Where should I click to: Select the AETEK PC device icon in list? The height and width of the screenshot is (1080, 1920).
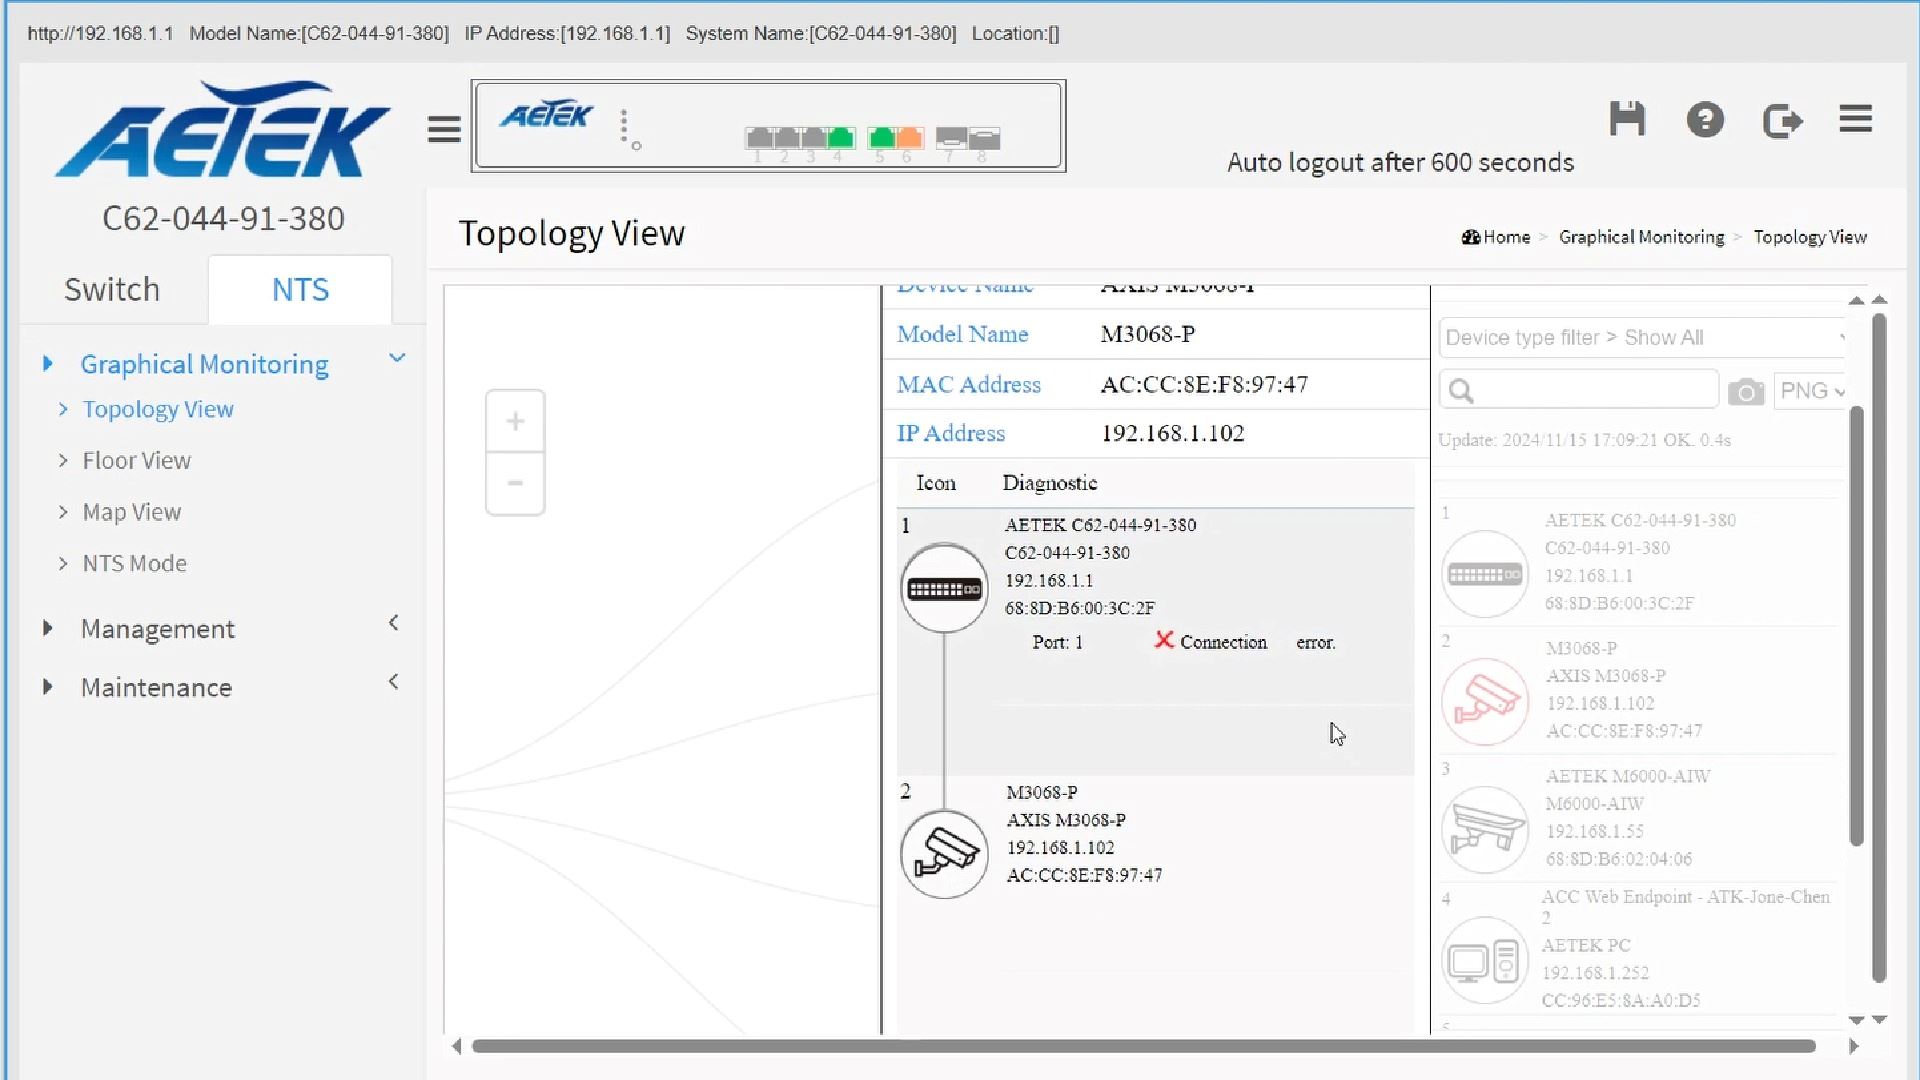coord(1485,961)
